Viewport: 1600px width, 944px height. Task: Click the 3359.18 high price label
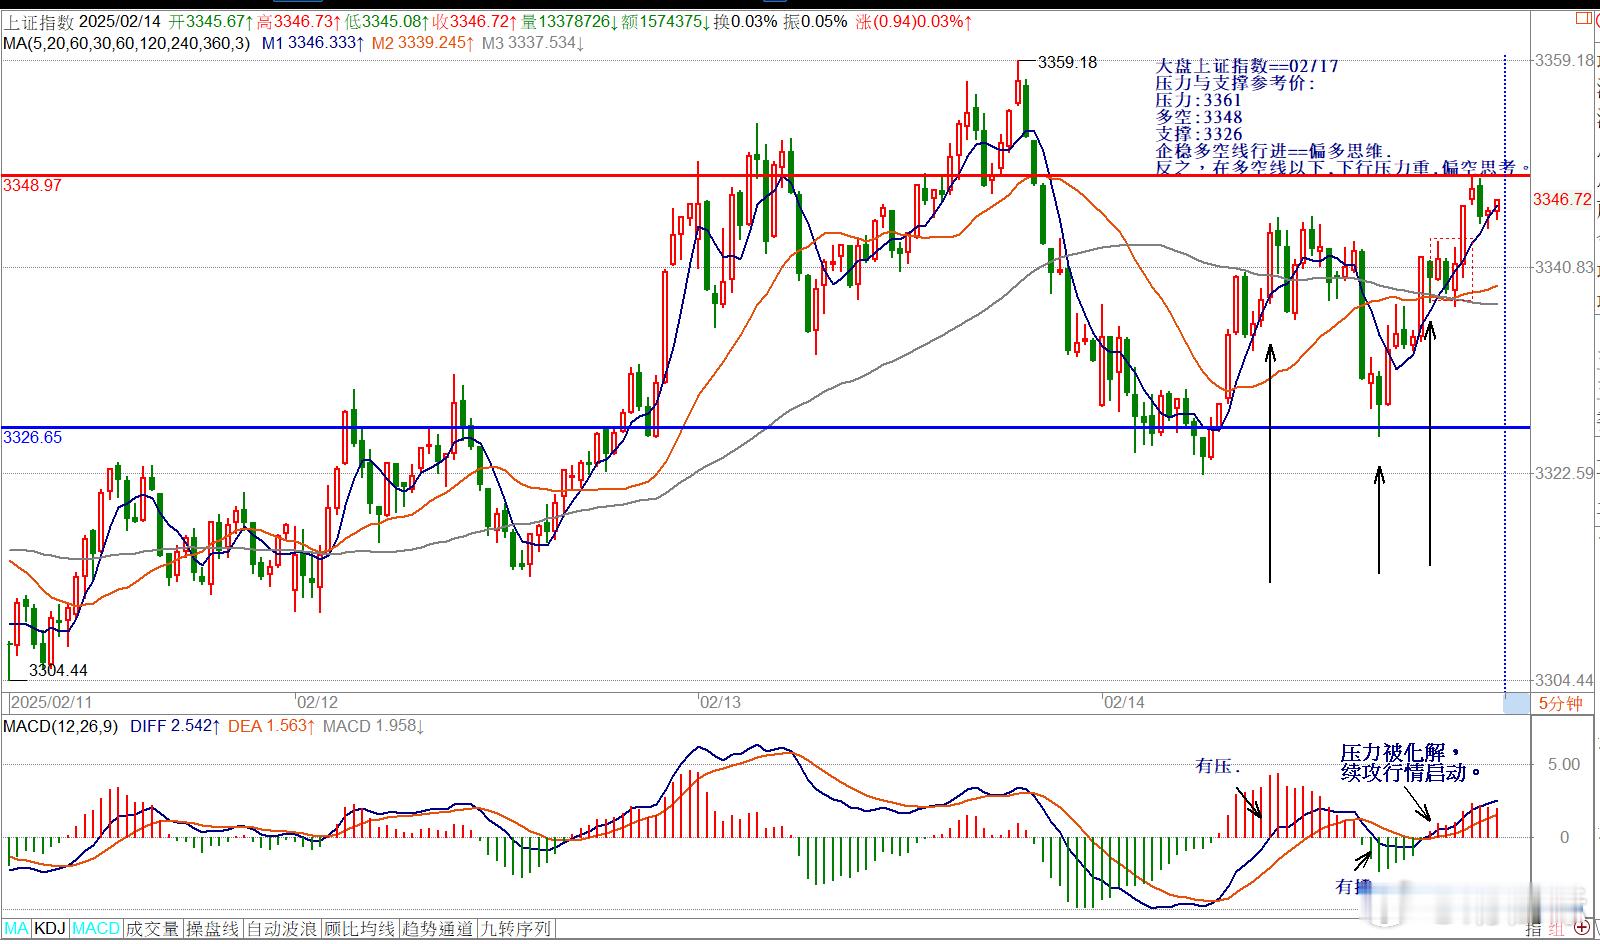coord(1067,62)
